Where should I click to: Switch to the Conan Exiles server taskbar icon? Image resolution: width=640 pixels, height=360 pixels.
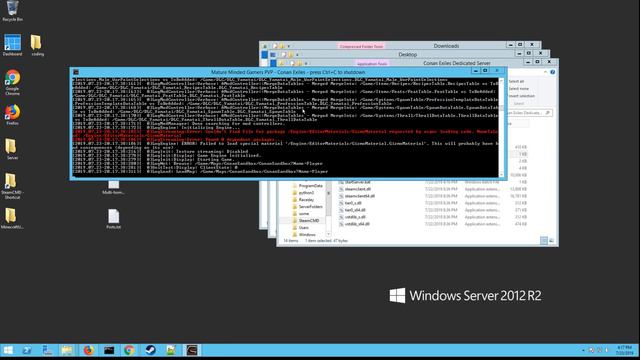tap(192, 350)
